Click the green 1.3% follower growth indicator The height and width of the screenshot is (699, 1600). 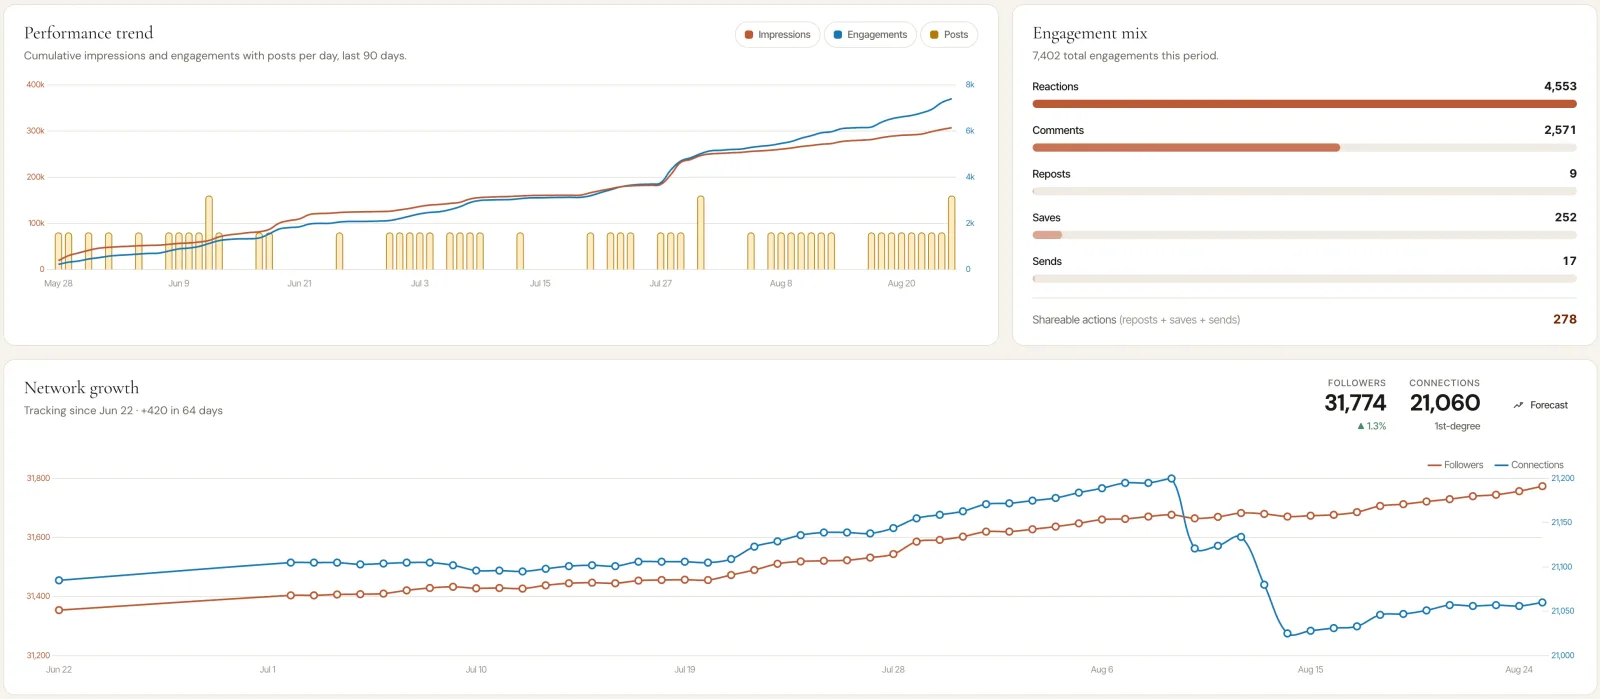1372,426
